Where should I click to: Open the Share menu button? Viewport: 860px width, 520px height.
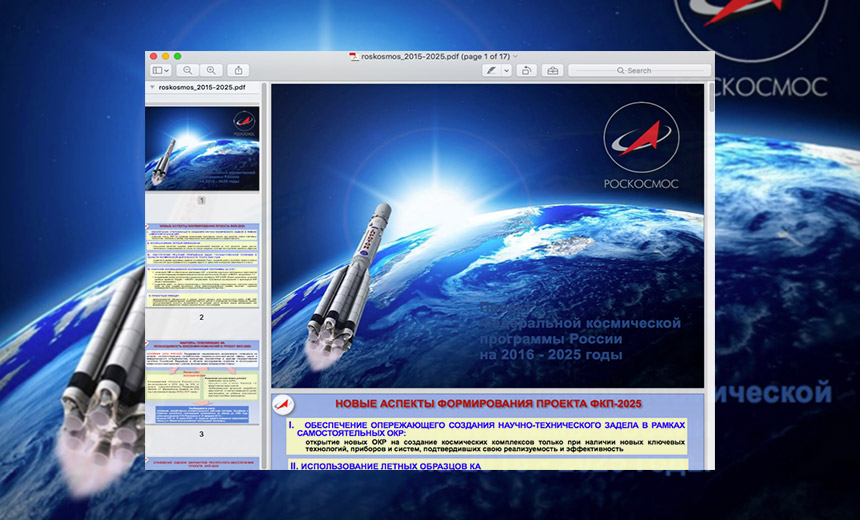click(239, 70)
